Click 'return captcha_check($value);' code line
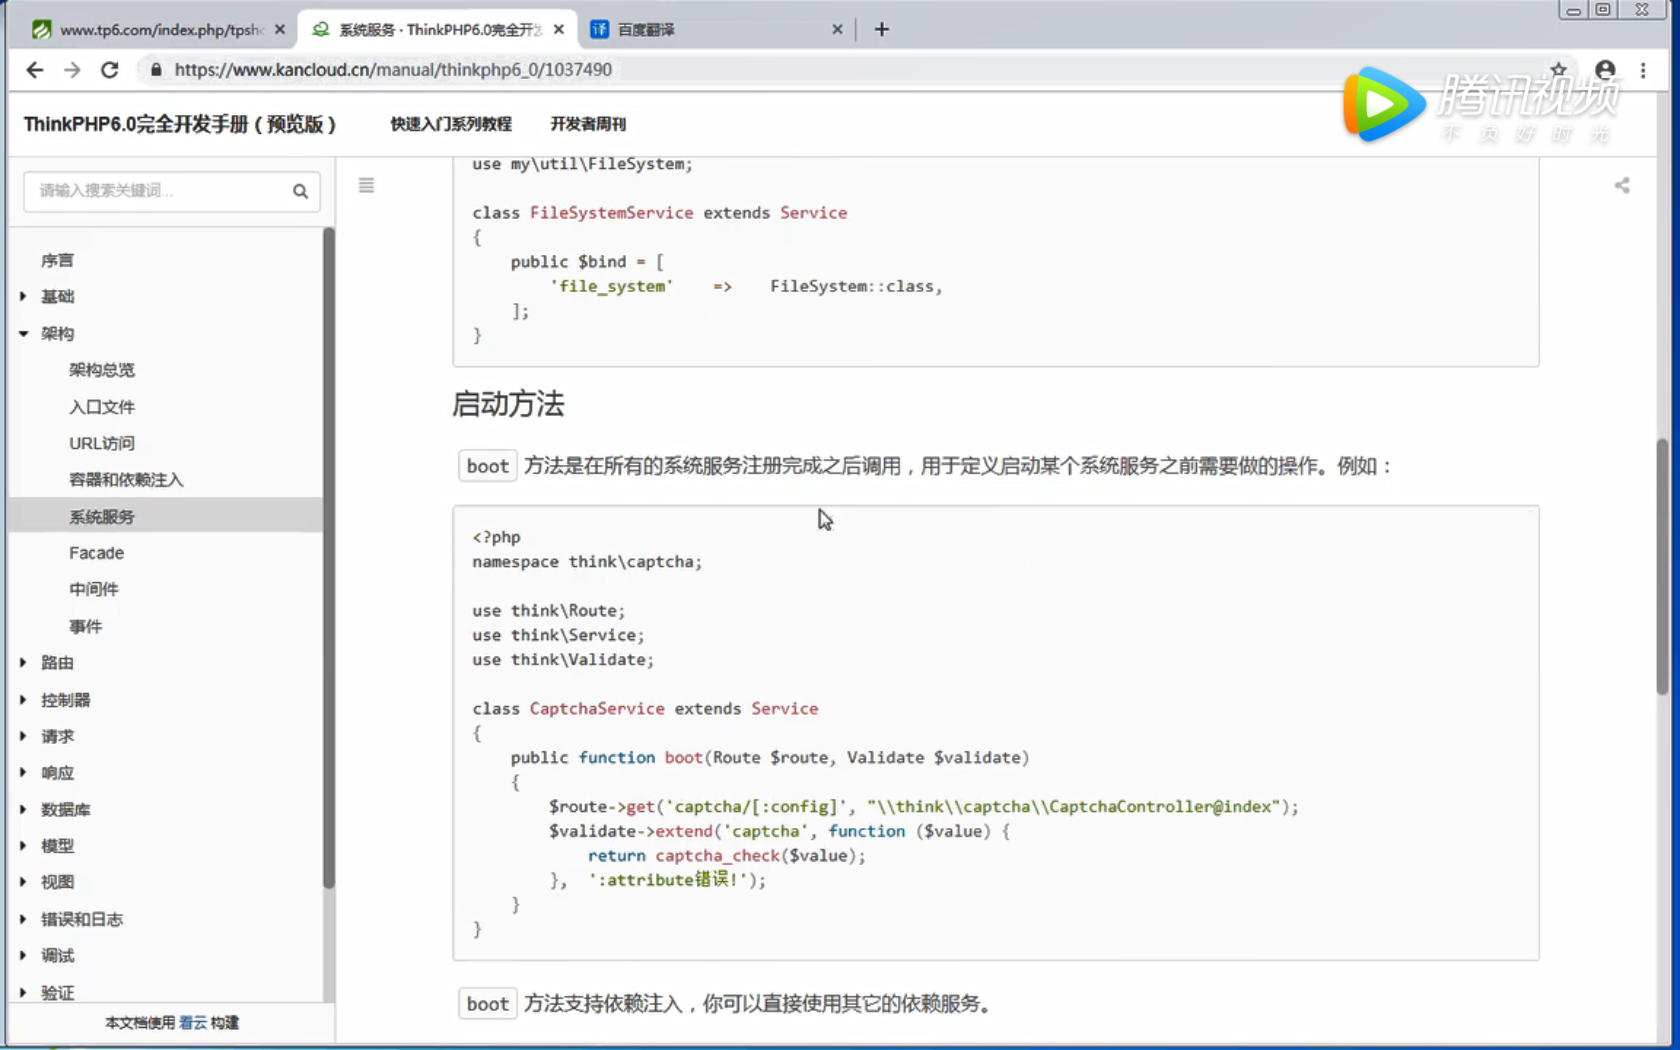Viewport: 1680px width, 1050px height. click(x=727, y=855)
